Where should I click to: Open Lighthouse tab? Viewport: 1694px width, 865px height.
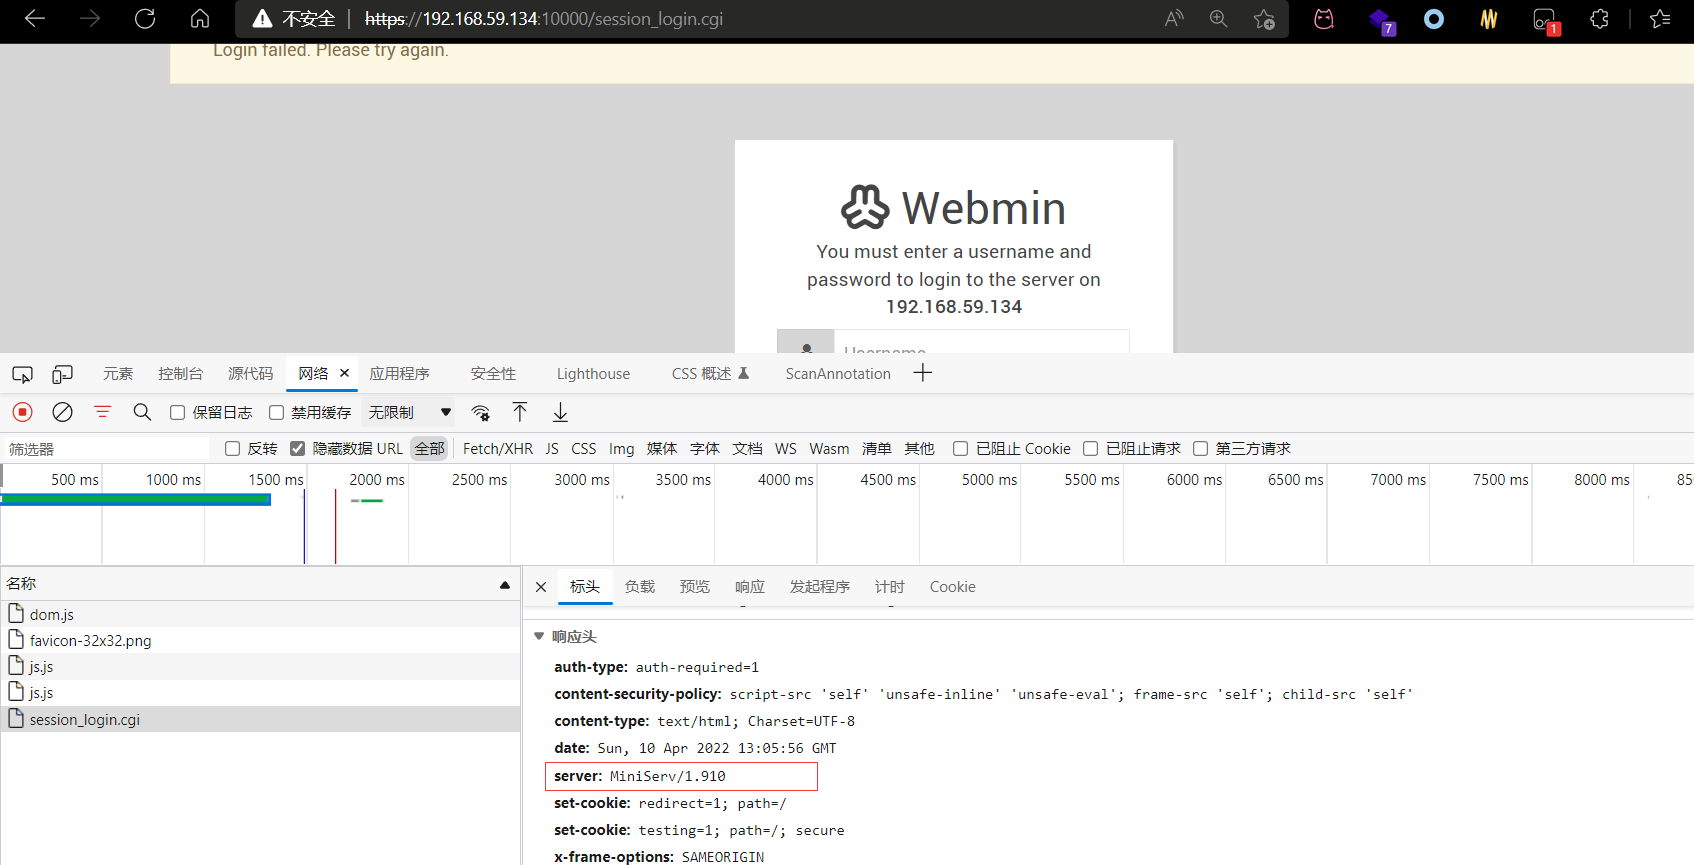[x=593, y=374]
